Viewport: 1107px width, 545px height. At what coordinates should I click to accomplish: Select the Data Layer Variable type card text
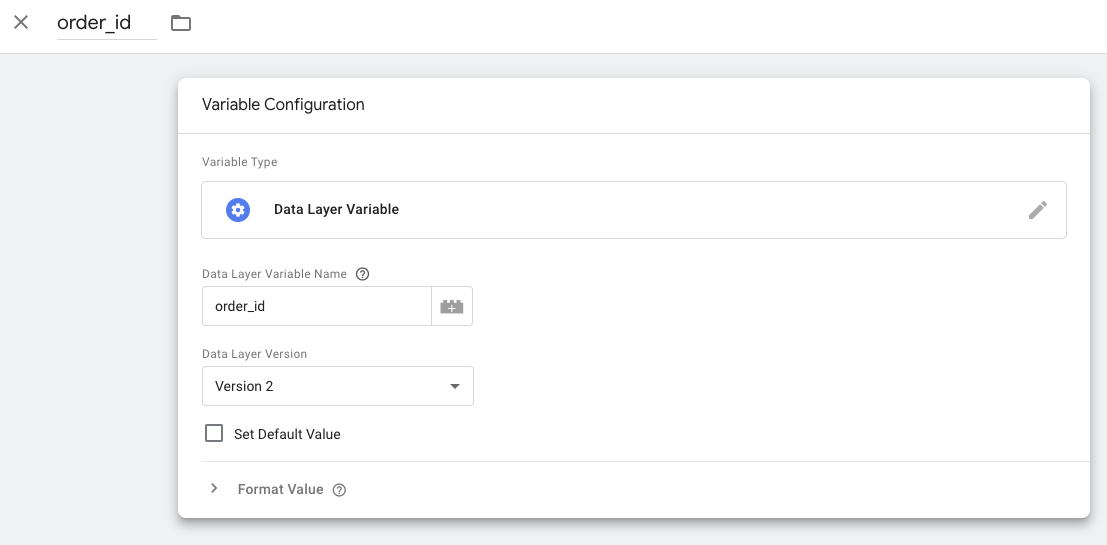coord(336,210)
